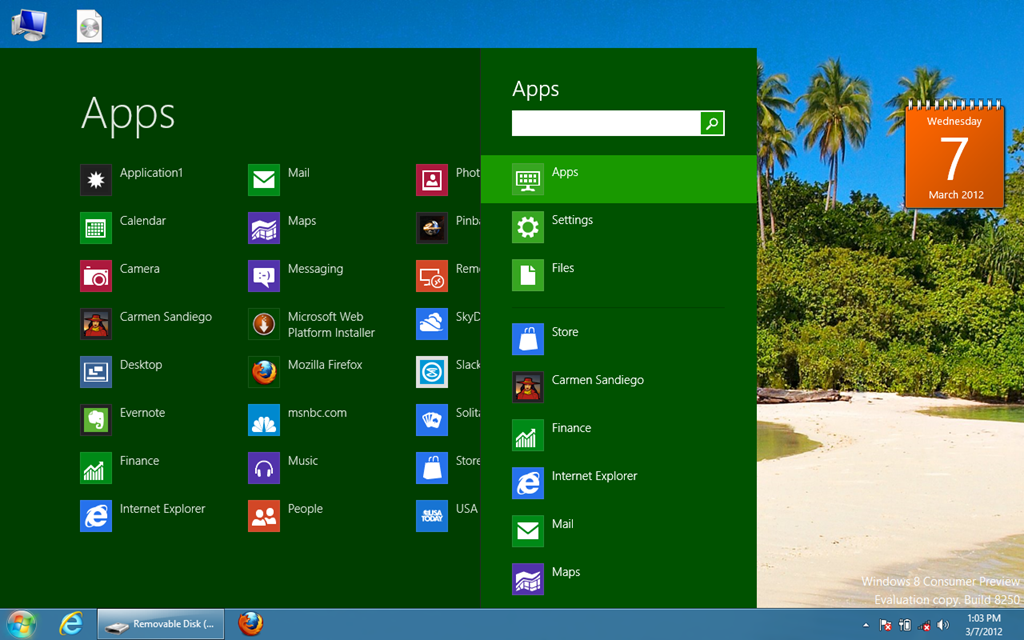Click Removable Disk taskbar button
1024x640 pixels.
[x=161, y=624]
